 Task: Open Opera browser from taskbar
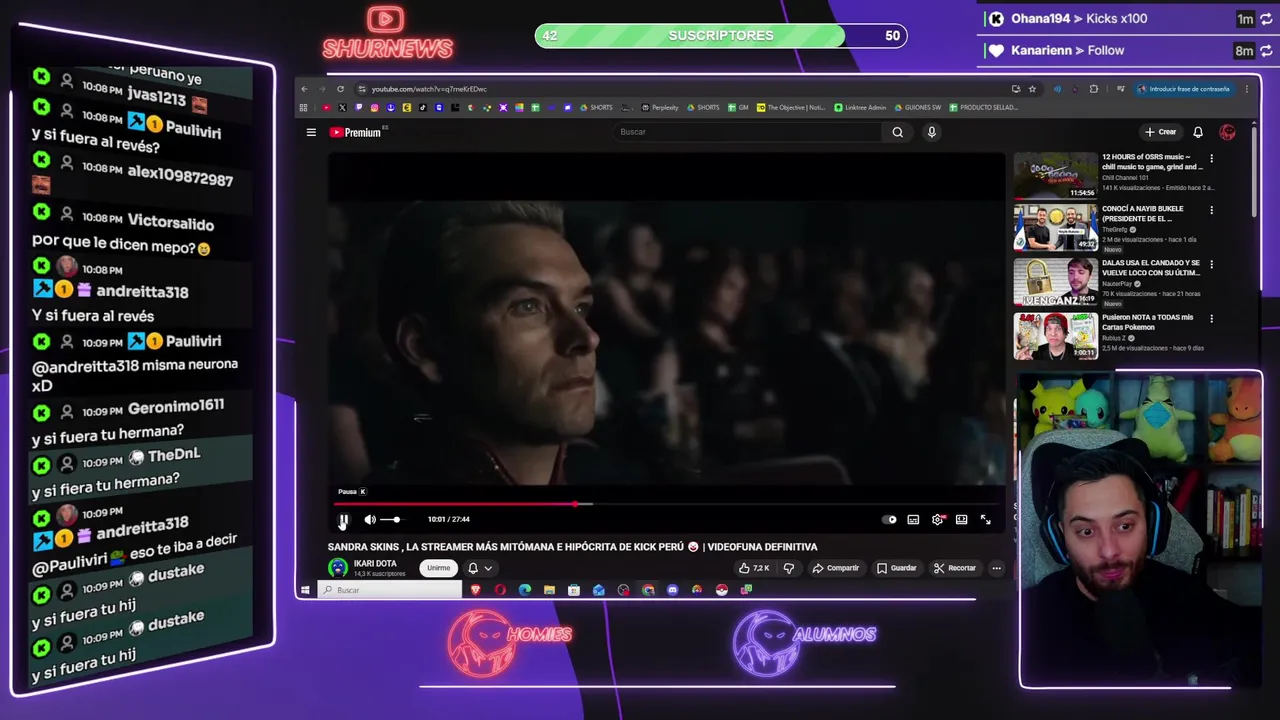tap(500, 590)
